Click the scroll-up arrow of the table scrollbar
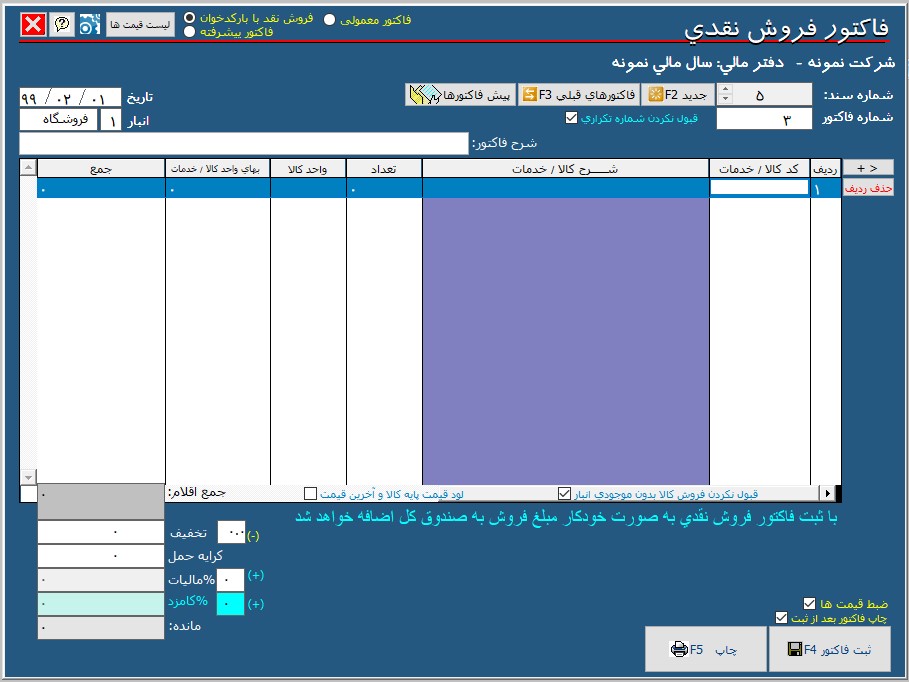Screen dimensions: 909x682 [x=28, y=167]
